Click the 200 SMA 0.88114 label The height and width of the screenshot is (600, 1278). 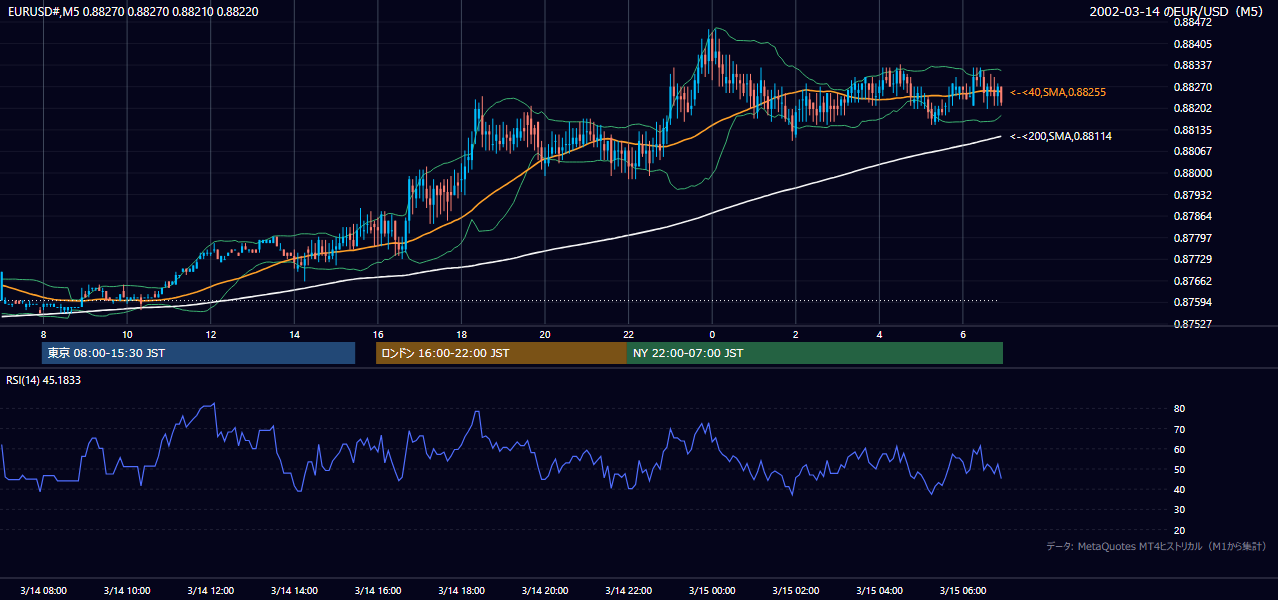tap(1061, 136)
